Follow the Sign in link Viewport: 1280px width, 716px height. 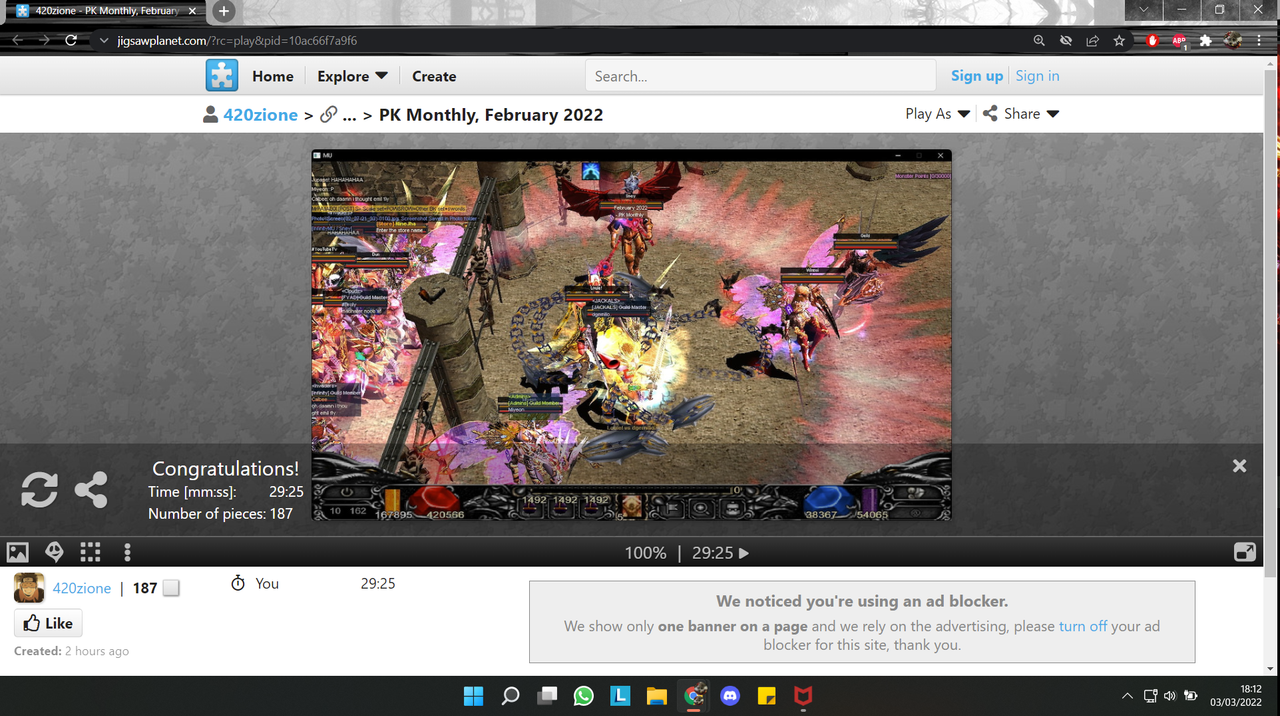pos(1037,76)
